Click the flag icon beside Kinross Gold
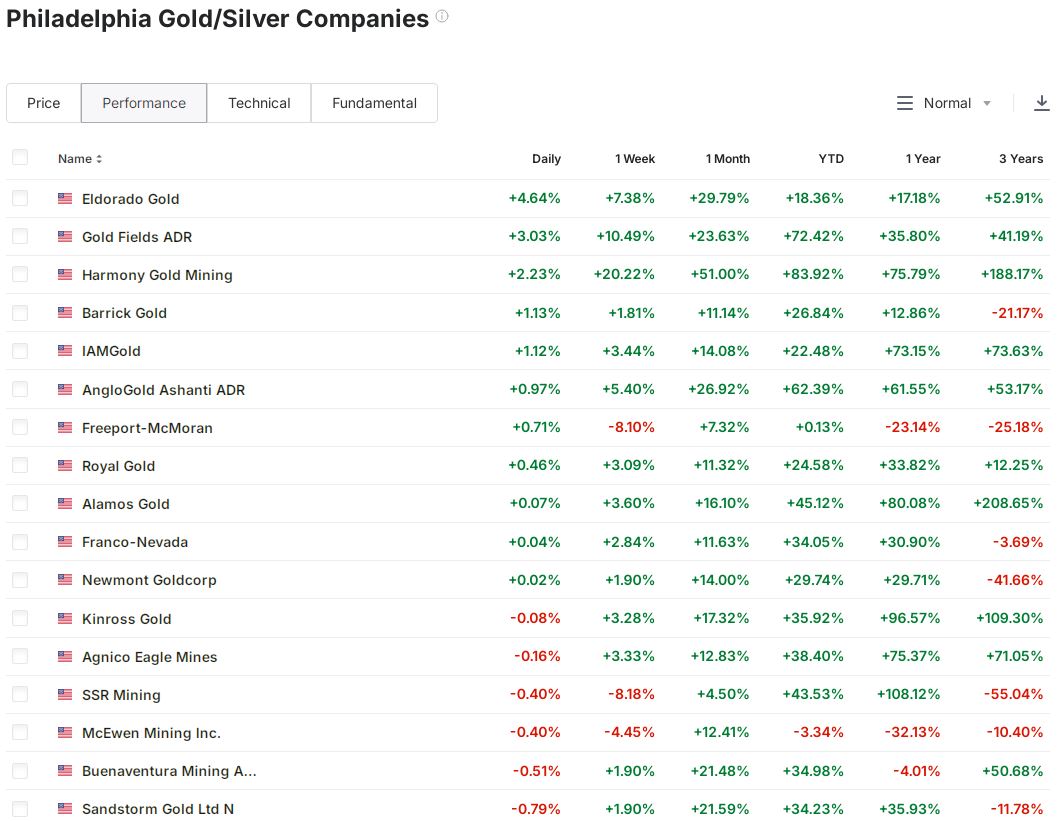This screenshot has width=1062, height=821. [x=65, y=619]
